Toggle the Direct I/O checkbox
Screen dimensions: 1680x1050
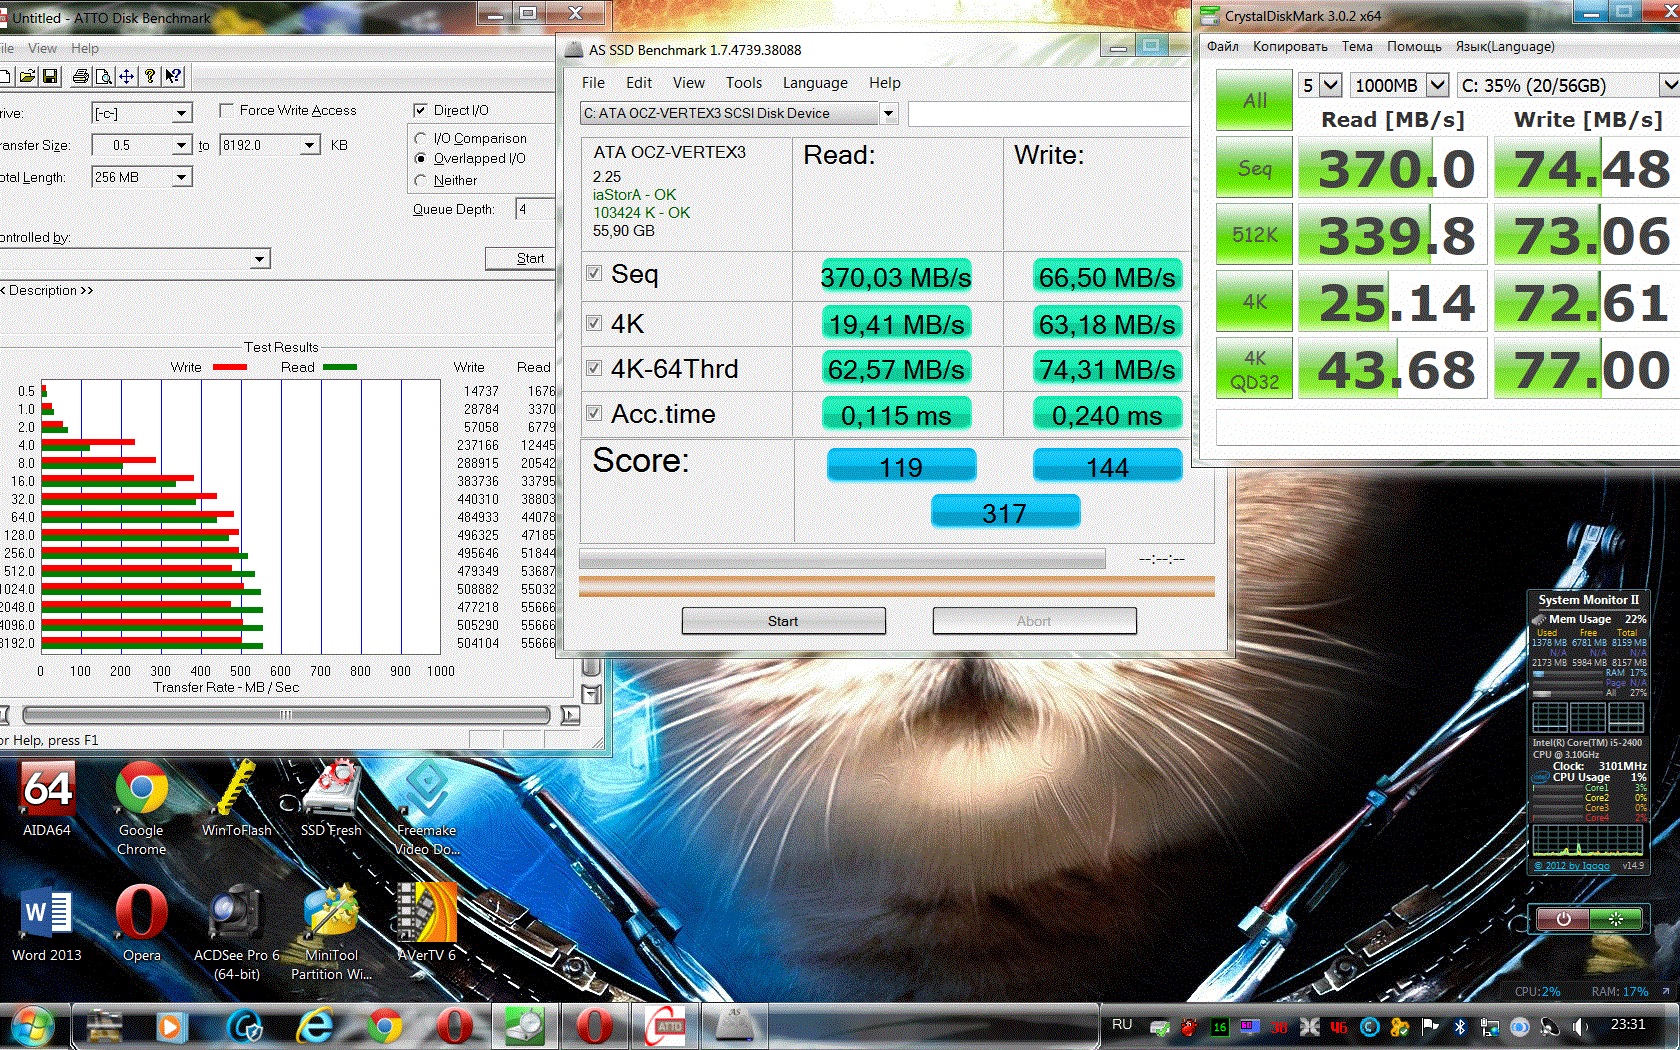(420, 110)
